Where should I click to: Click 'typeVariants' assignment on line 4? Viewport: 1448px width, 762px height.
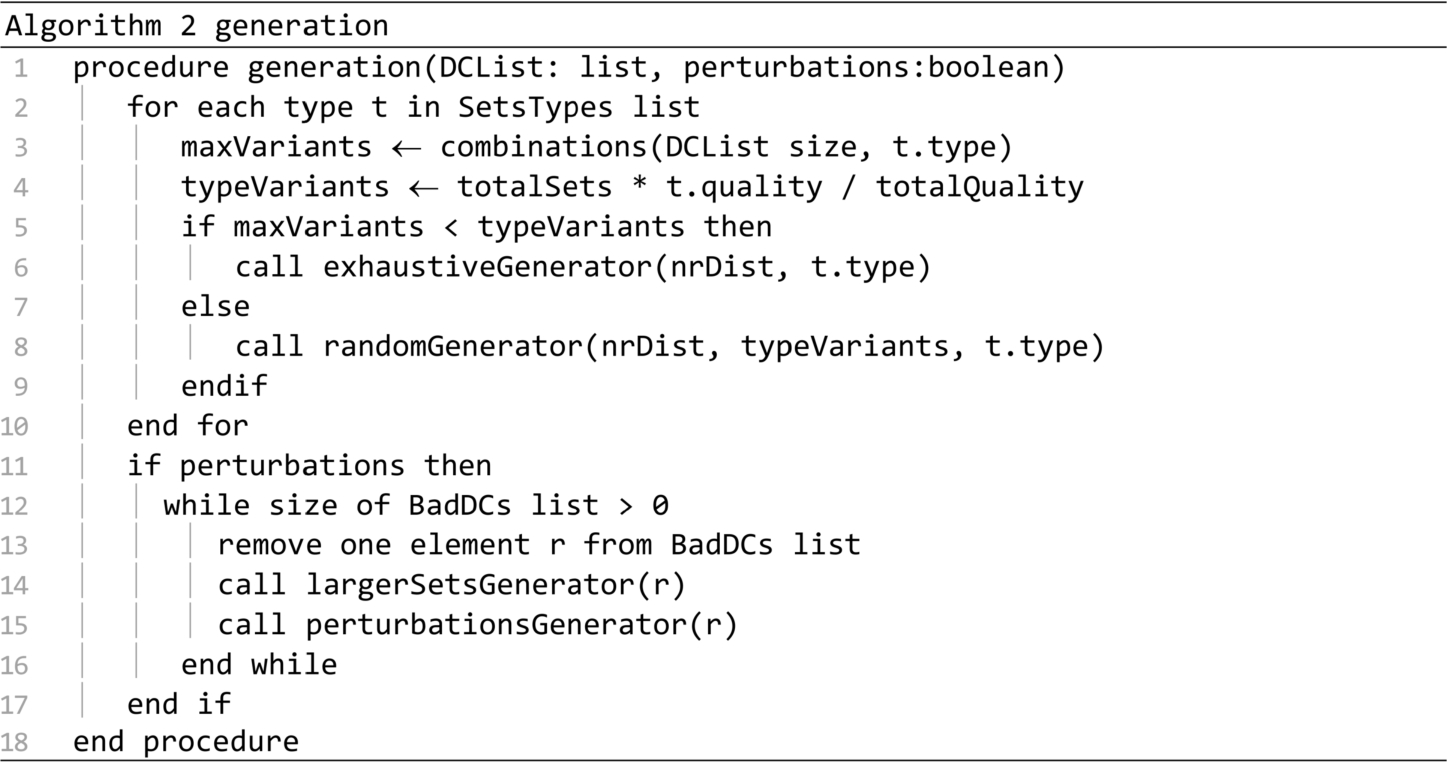(x=285, y=187)
